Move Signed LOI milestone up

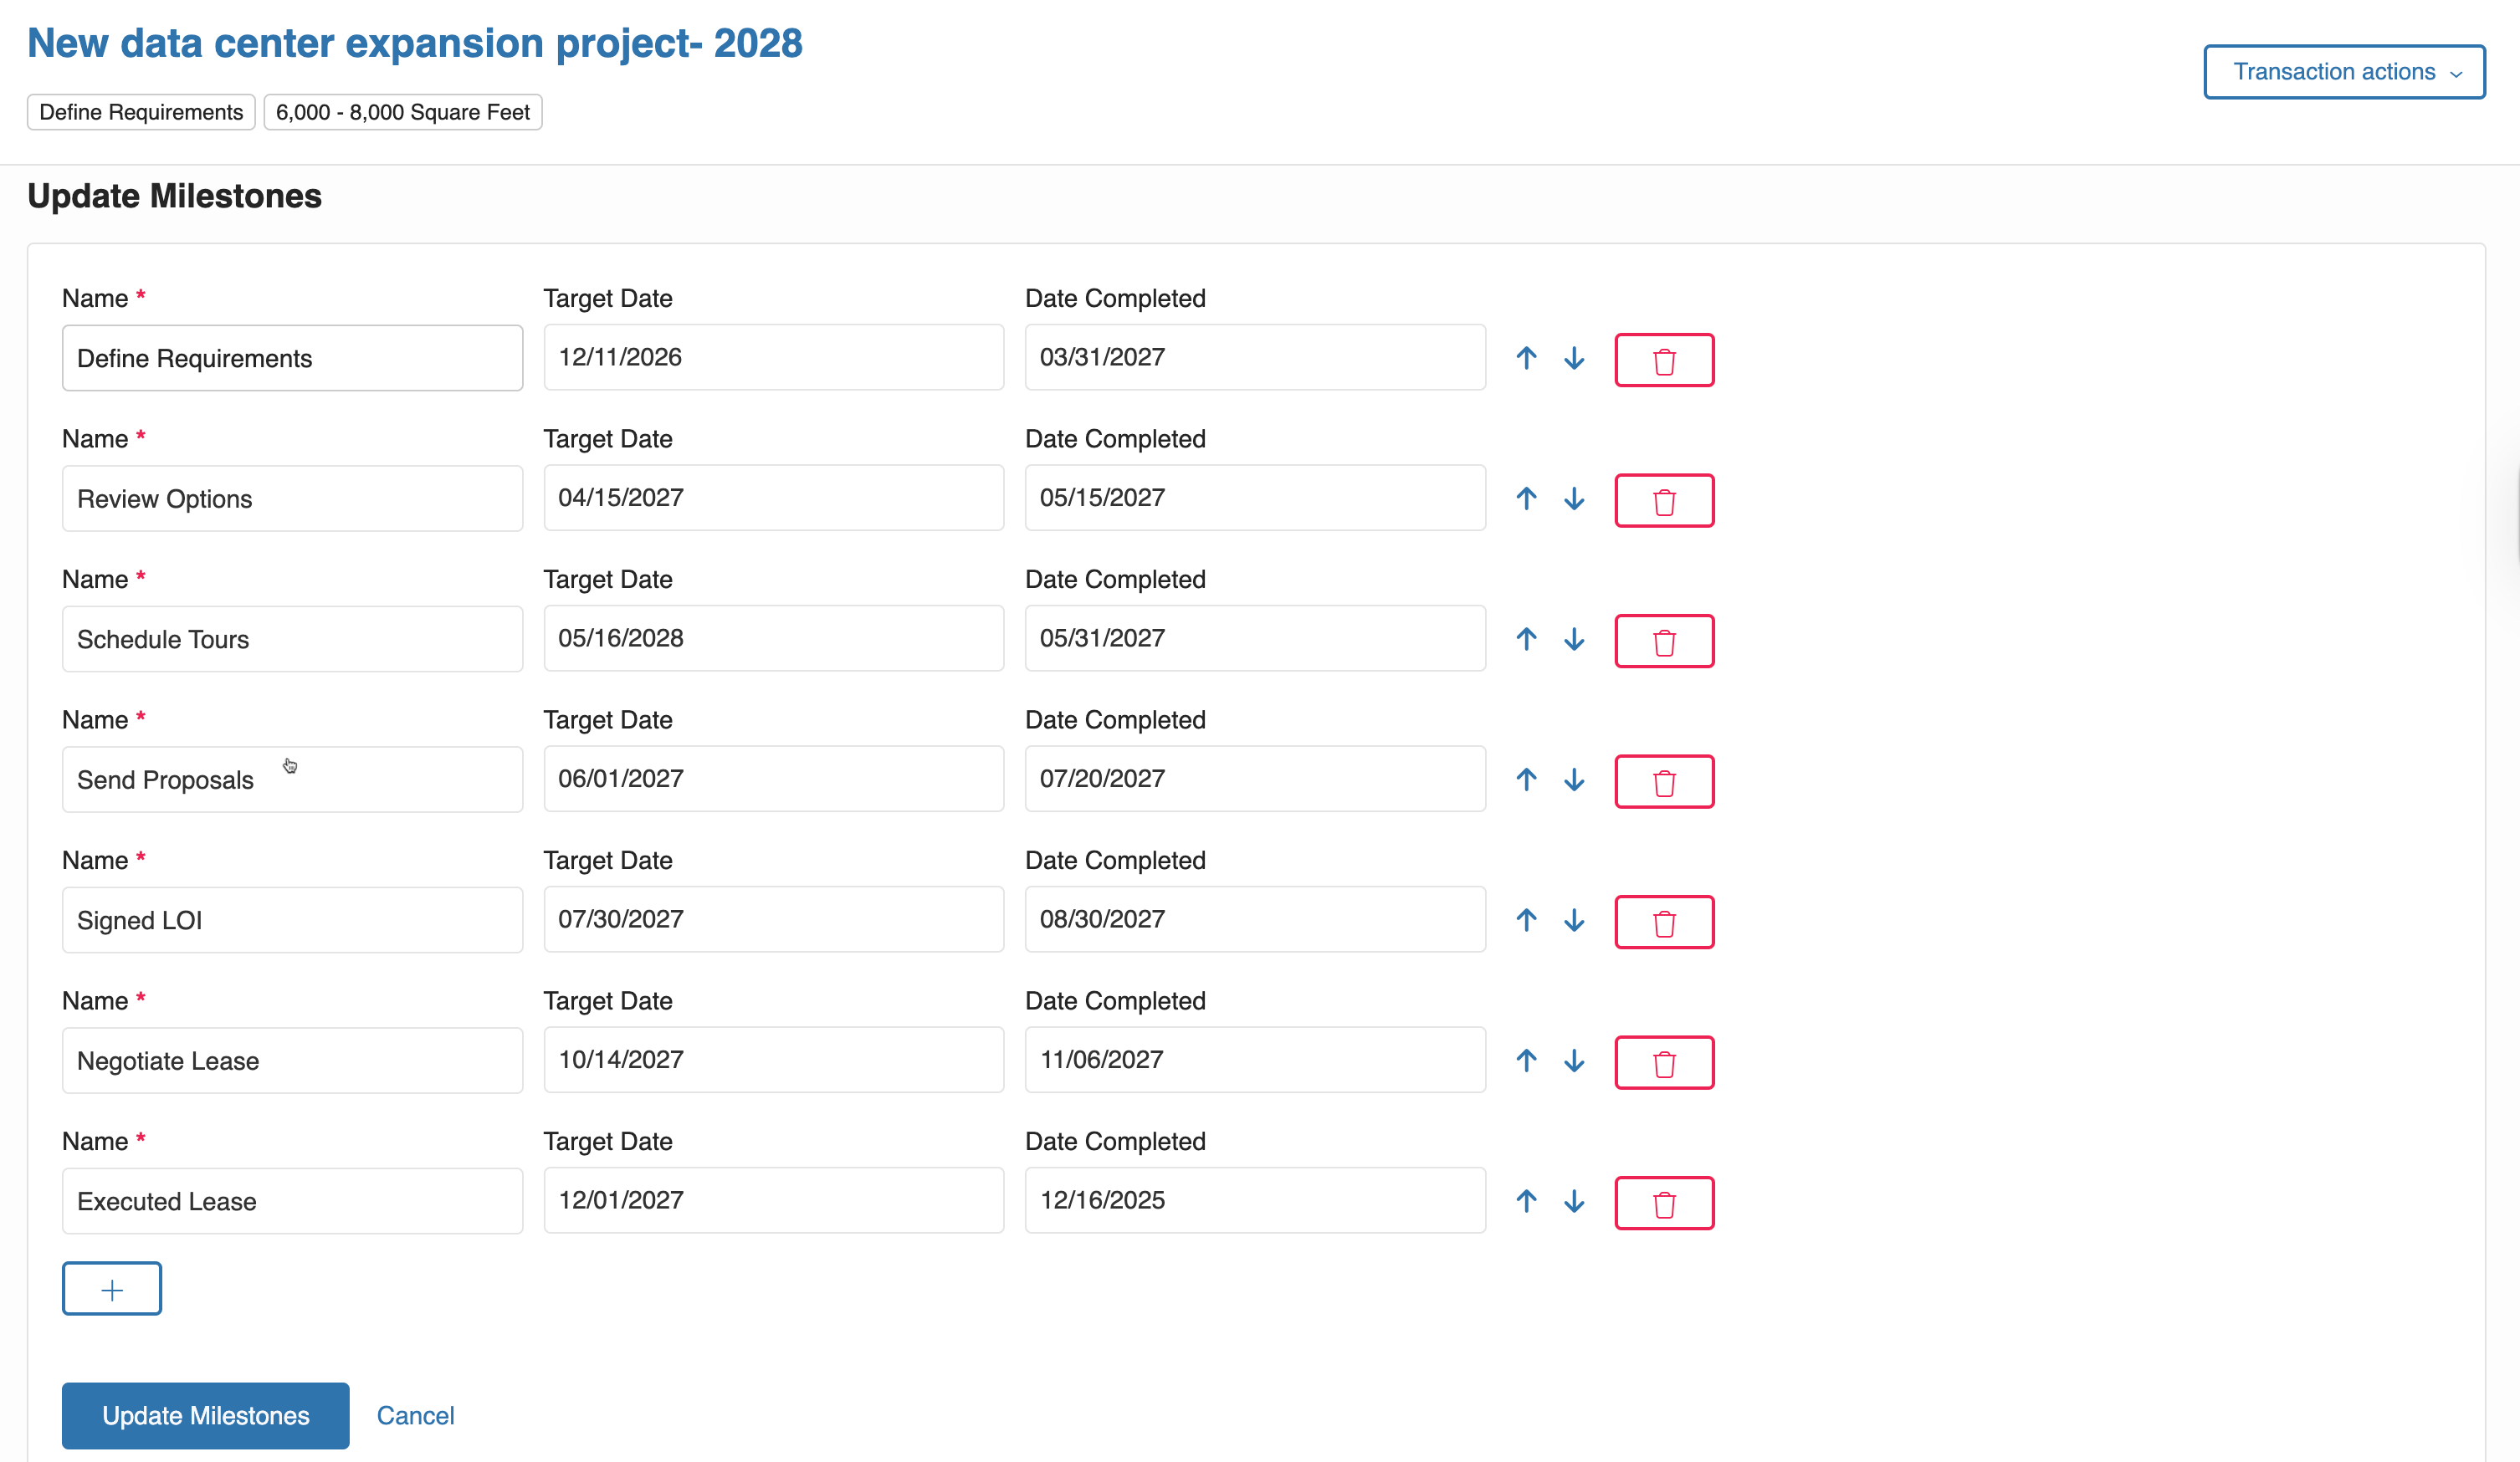coord(1526,920)
